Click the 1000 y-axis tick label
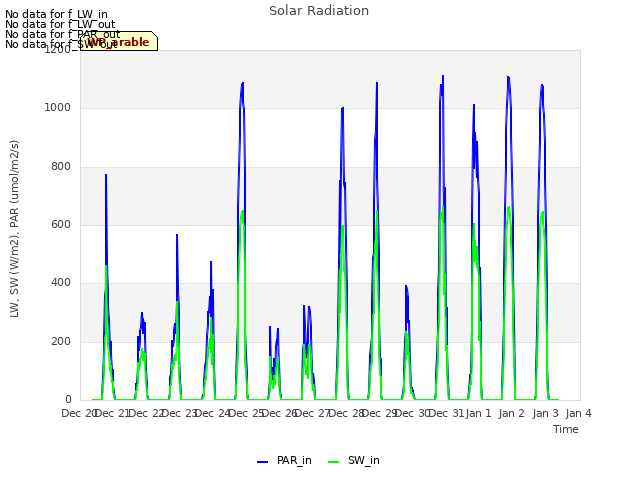640x480 pixels. click(x=58, y=108)
